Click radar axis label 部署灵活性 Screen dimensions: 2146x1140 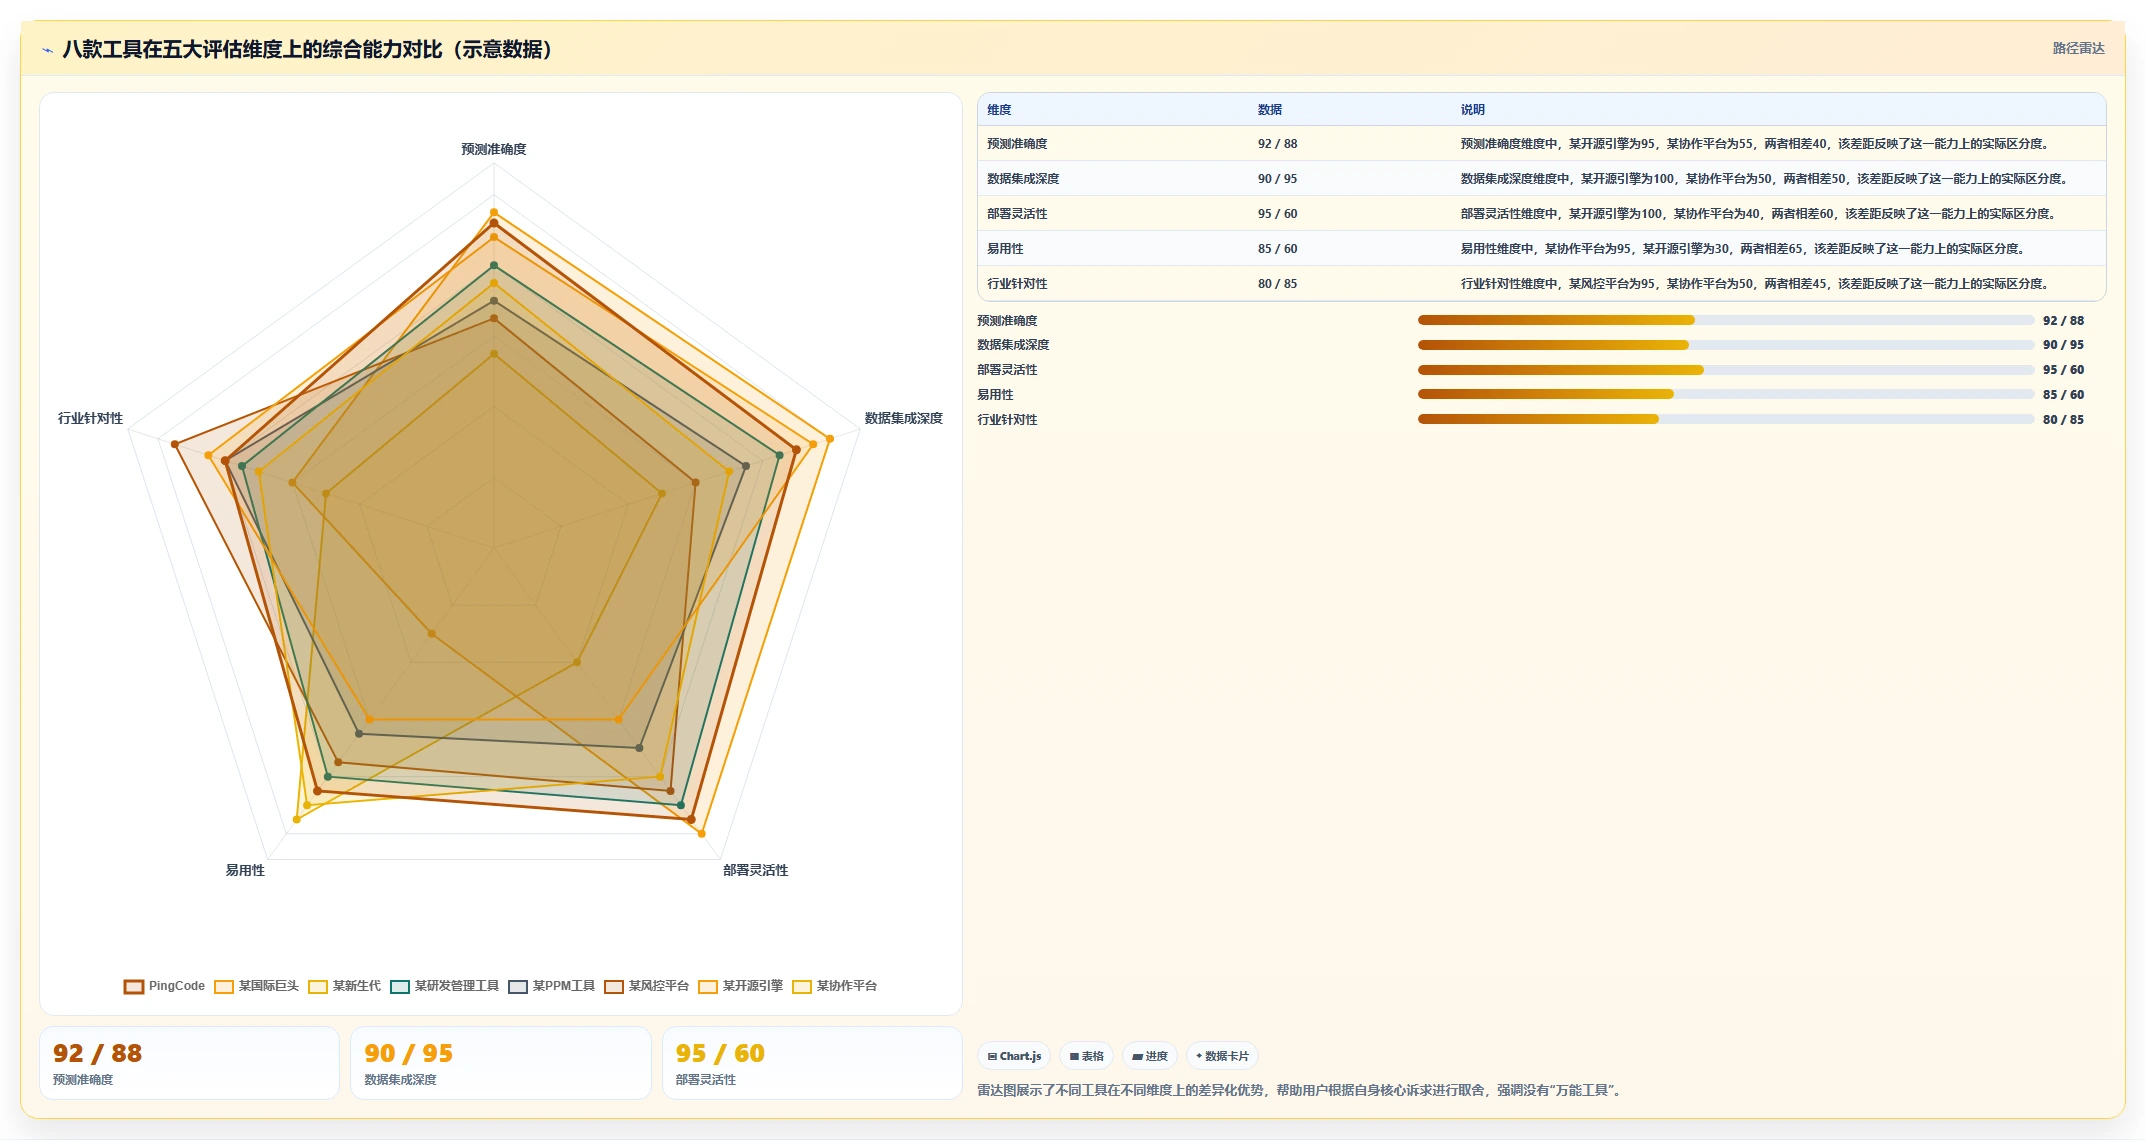pos(756,870)
